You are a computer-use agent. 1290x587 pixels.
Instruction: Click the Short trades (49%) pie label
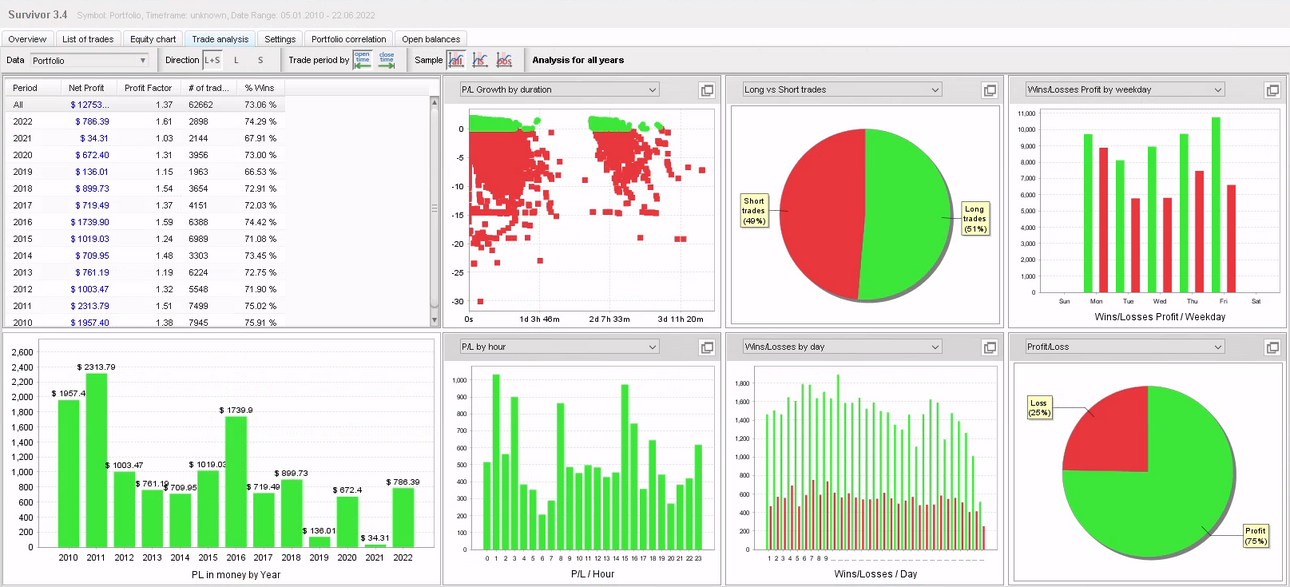[x=754, y=211]
